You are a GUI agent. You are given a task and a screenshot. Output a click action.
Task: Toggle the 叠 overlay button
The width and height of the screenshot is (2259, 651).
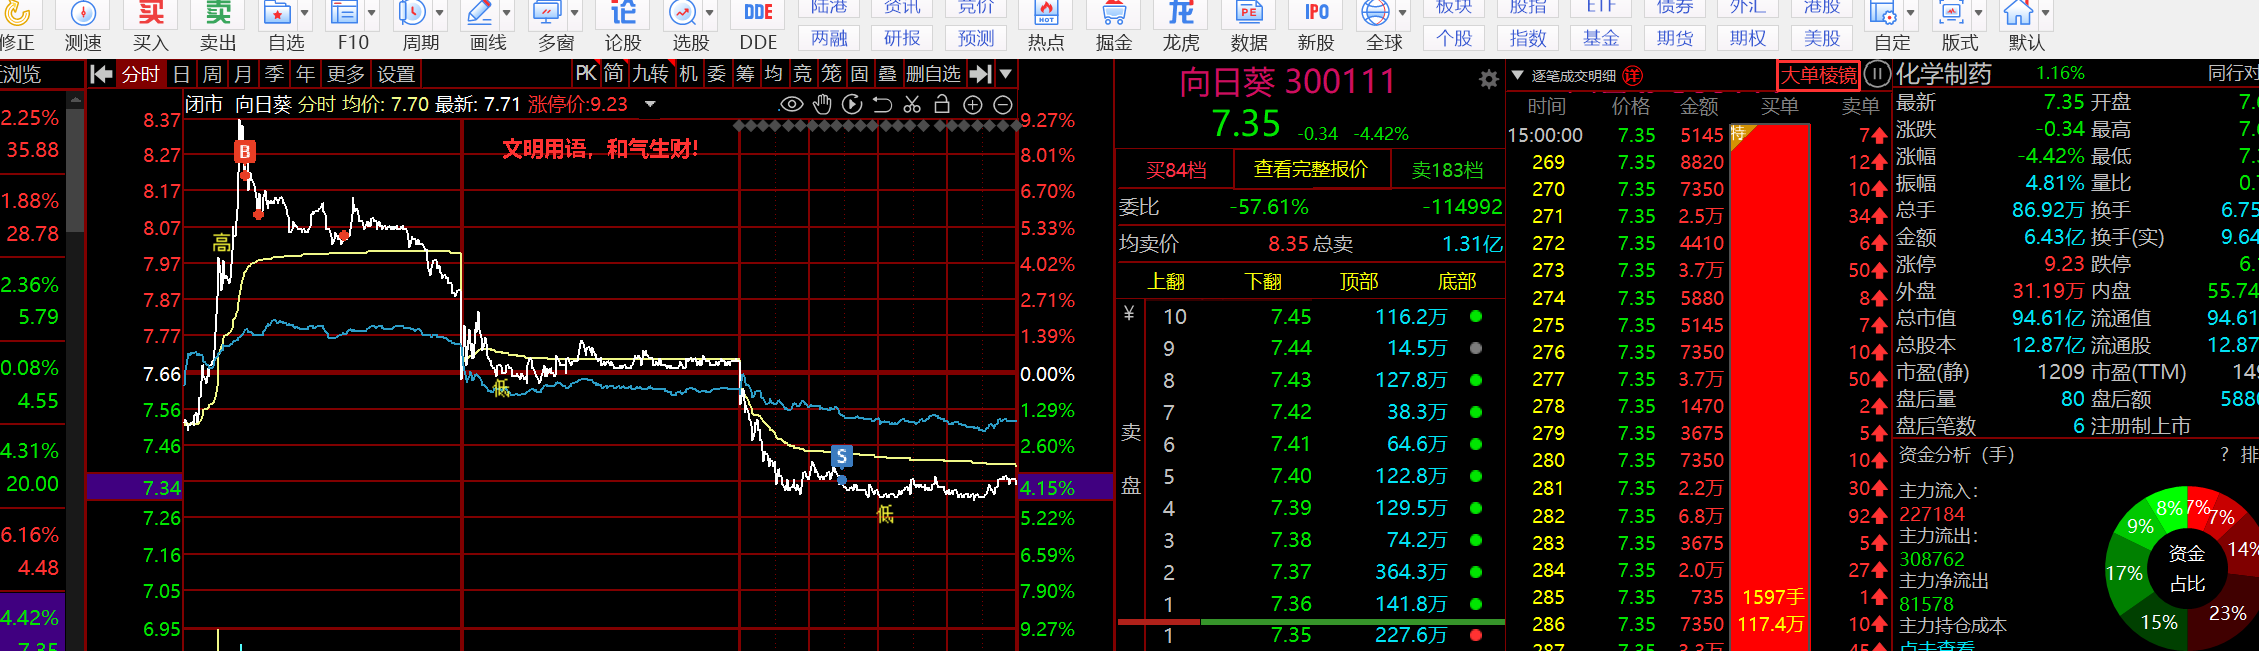point(887,74)
